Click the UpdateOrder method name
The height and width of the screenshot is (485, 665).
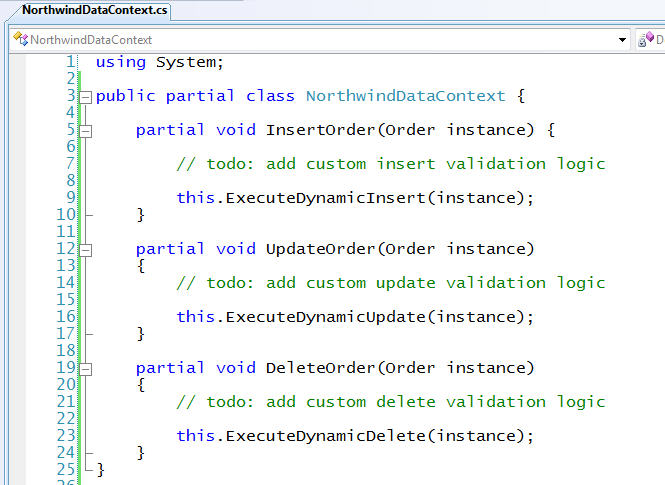pyautogui.click(x=320, y=249)
